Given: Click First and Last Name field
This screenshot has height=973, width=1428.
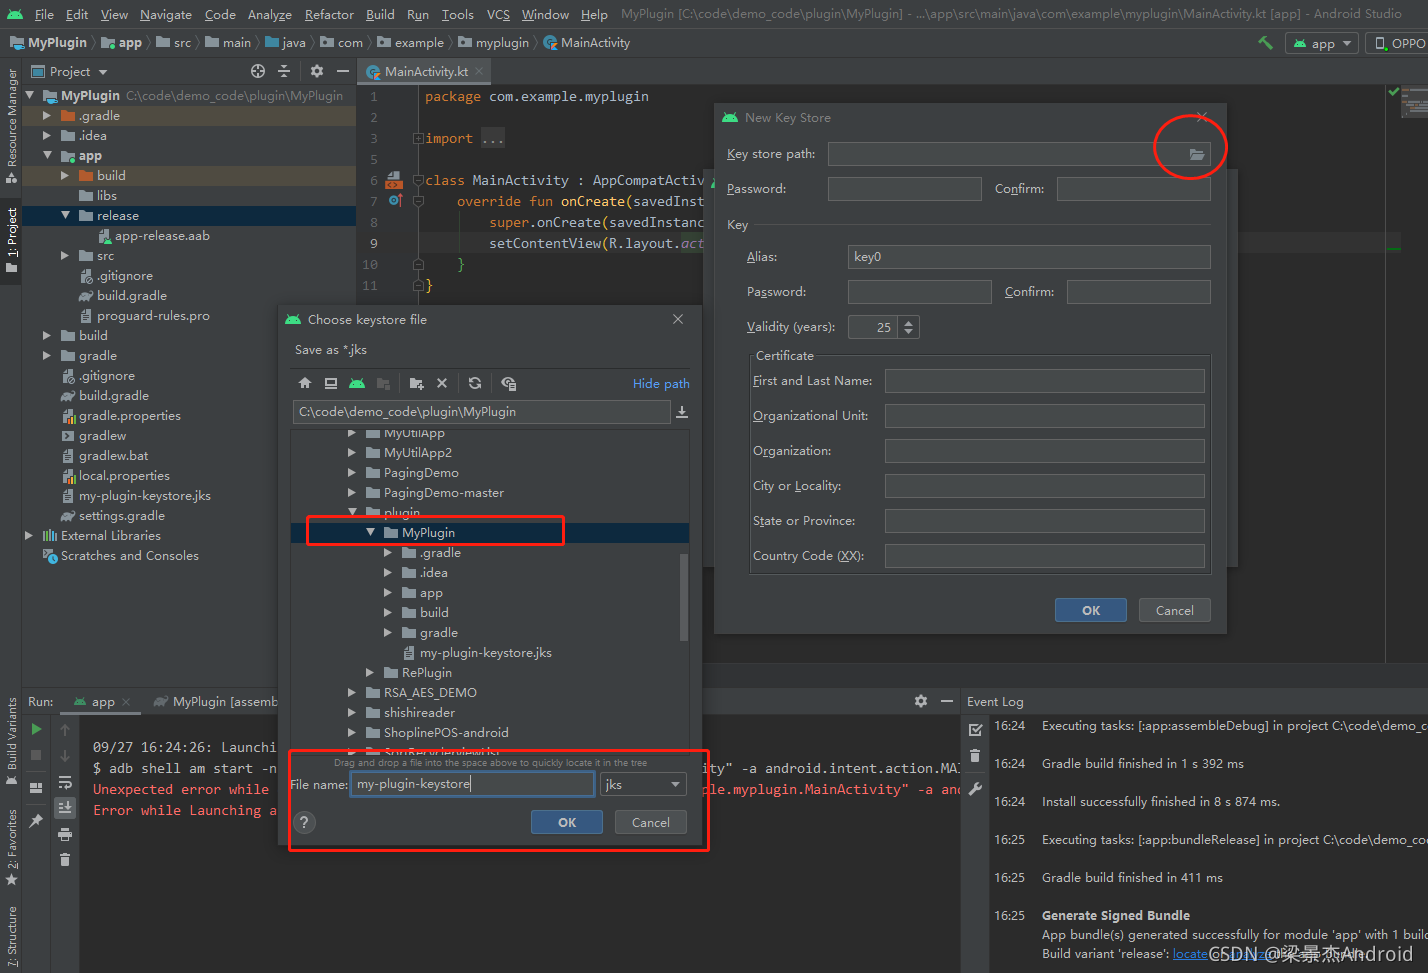Looking at the screenshot, I should tap(1045, 381).
